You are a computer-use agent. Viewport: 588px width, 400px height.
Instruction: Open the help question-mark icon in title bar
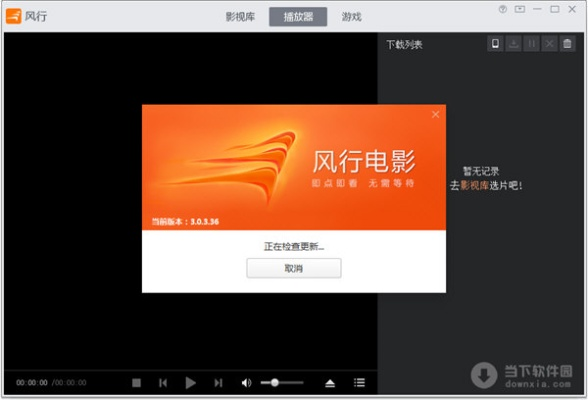[x=502, y=9]
